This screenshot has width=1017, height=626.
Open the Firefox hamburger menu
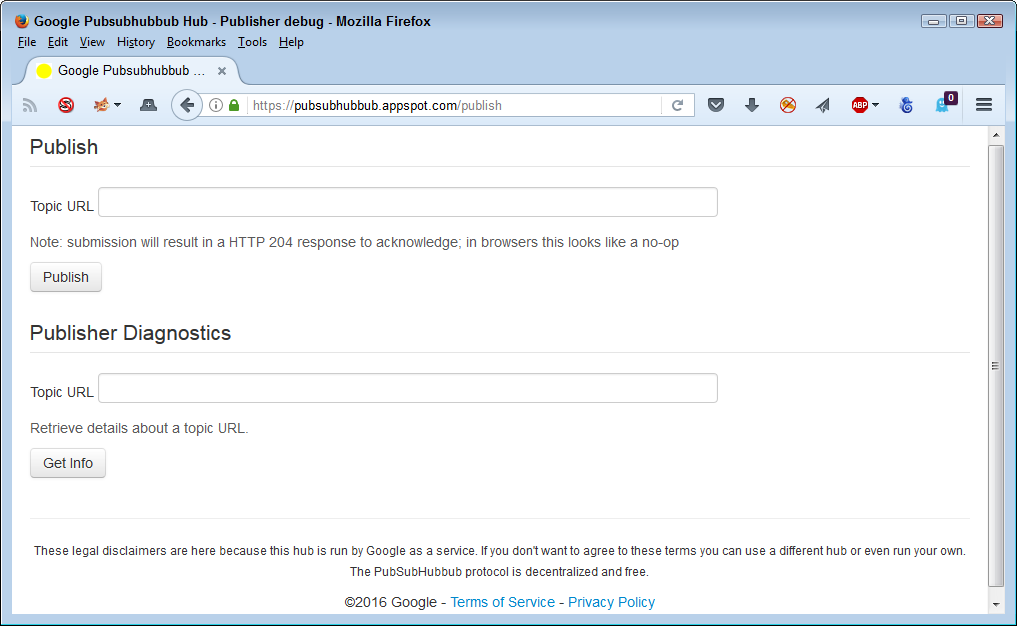pyautogui.click(x=984, y=104)
